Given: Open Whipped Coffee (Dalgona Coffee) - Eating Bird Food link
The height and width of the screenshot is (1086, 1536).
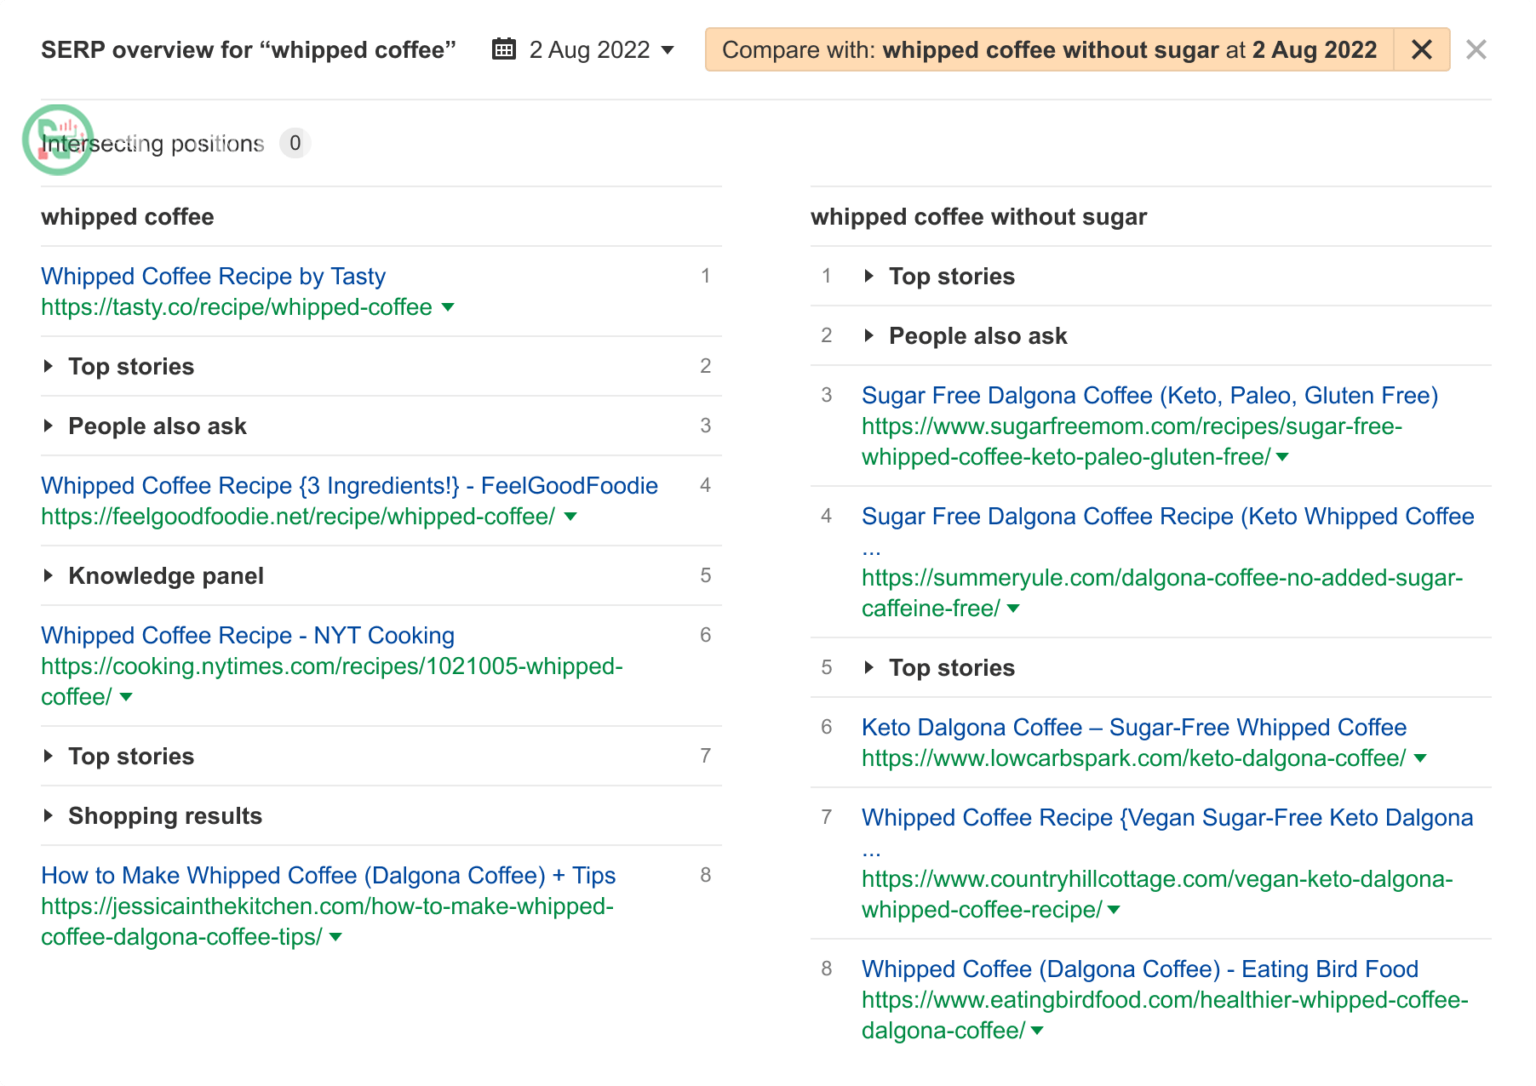Looking at the screenshot, I should pos(1140,969).
